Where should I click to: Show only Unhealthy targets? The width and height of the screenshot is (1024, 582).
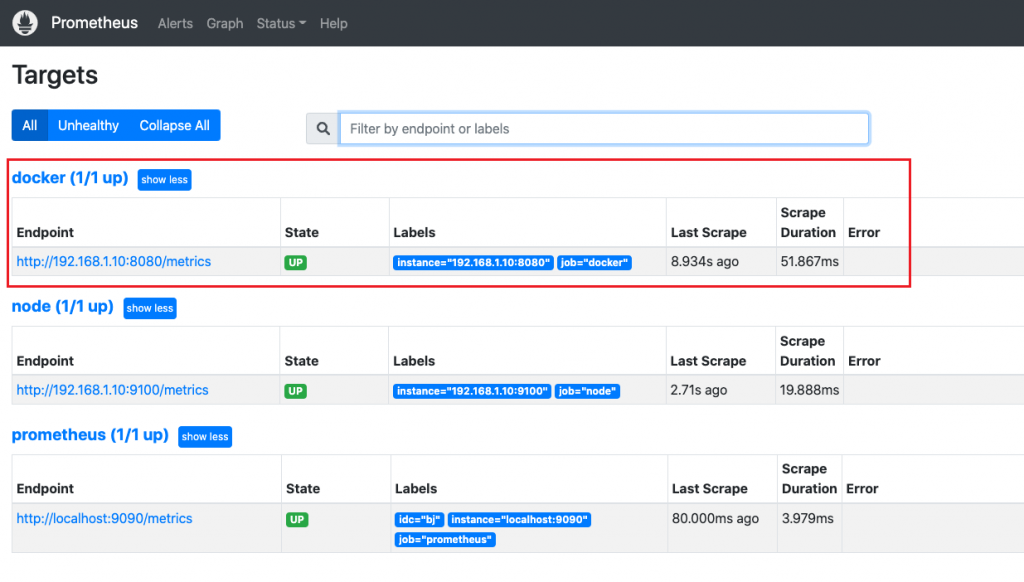88,125
